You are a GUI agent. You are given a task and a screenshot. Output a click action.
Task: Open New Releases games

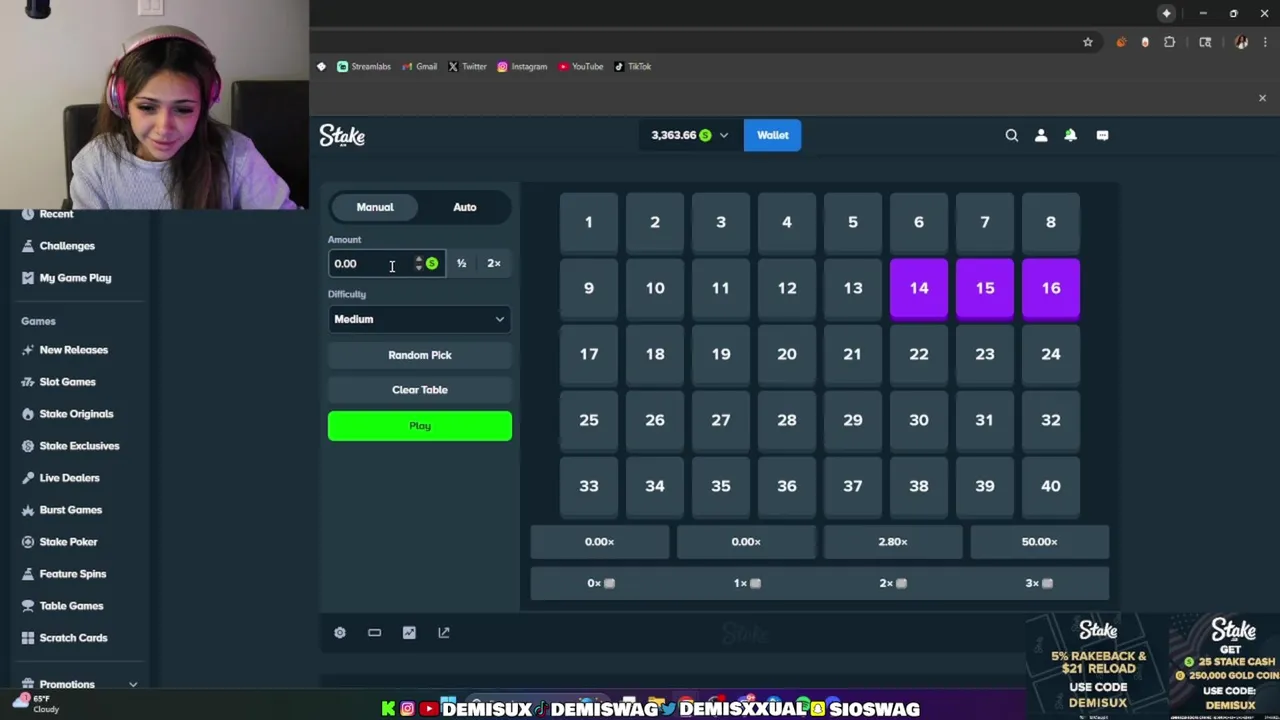coord(73,350)
